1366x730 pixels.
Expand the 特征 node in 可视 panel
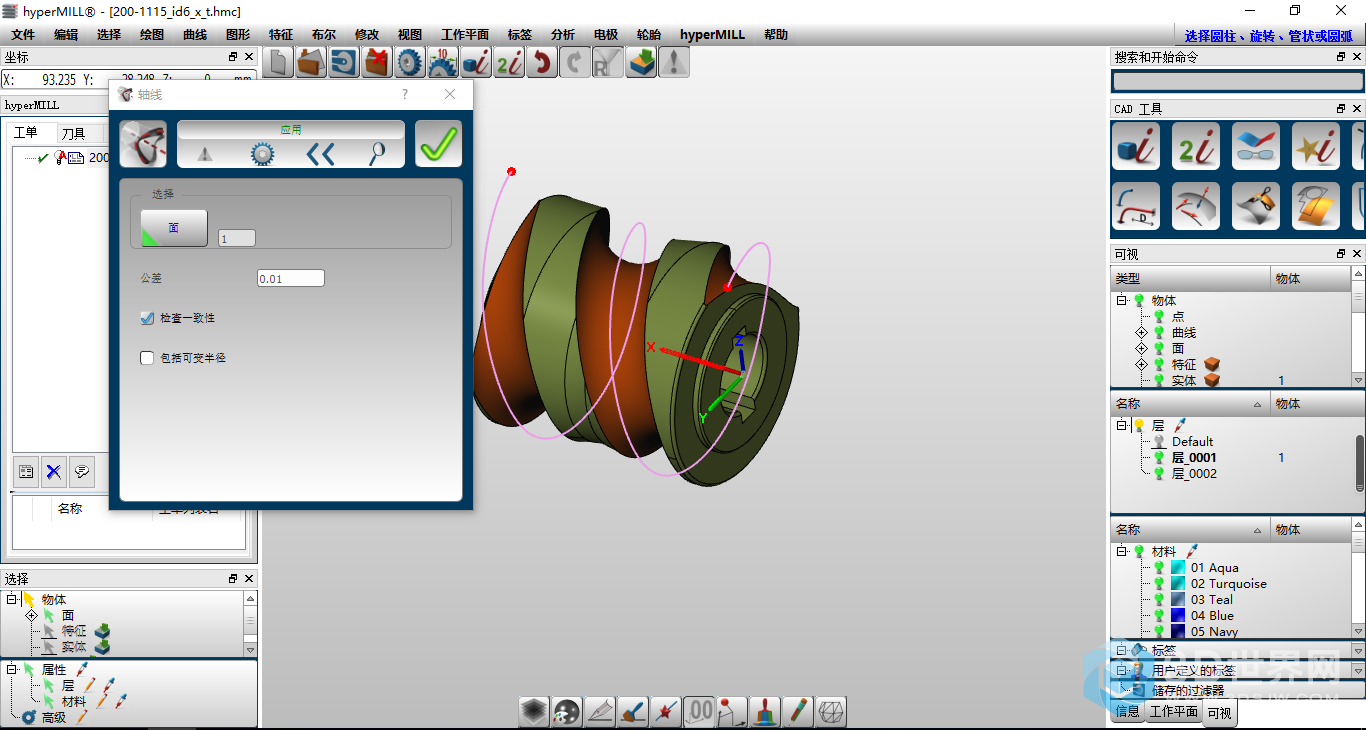tap(1141, 364)
